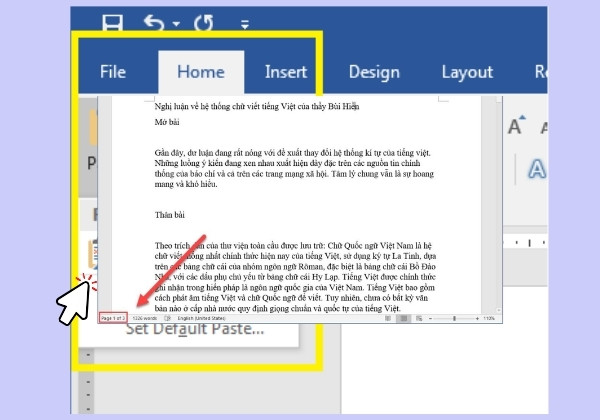Click paragraph starting 'Theo trích dẫn của thư viện'

coord(295,277)
